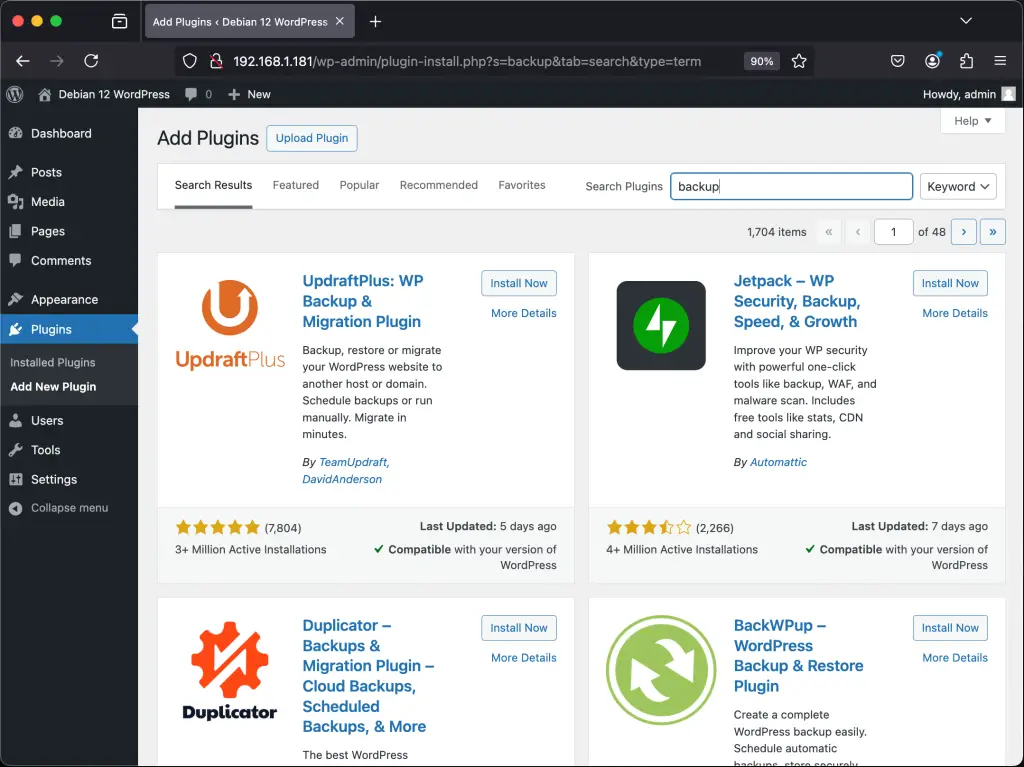Open the tracking protection shield icon
Viewport: 1024px width, 767px height.
[190, 61]
